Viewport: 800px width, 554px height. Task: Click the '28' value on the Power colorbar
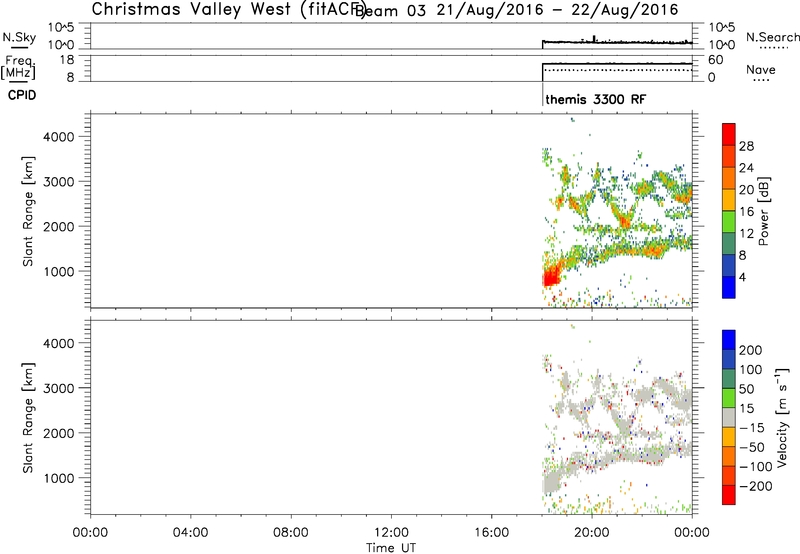click(746, 146)
